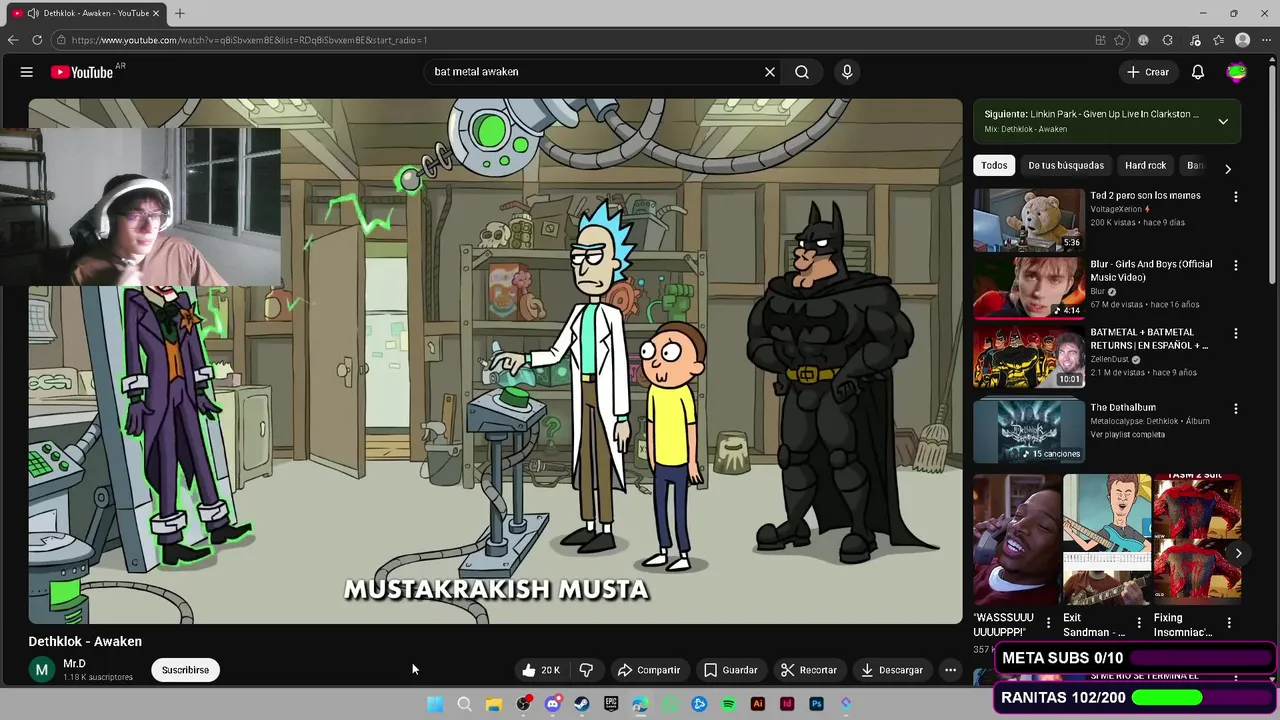Open Mr.D channel name link

[74, 664]
